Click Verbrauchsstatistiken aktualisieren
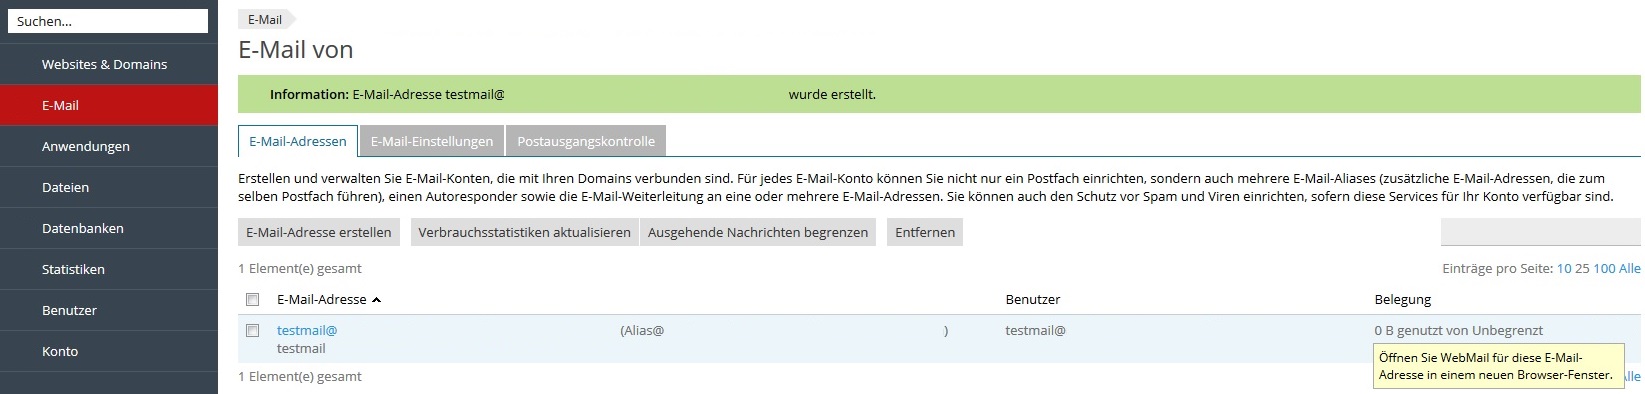This screenshot has width=1645, height=394. point(525,232)
